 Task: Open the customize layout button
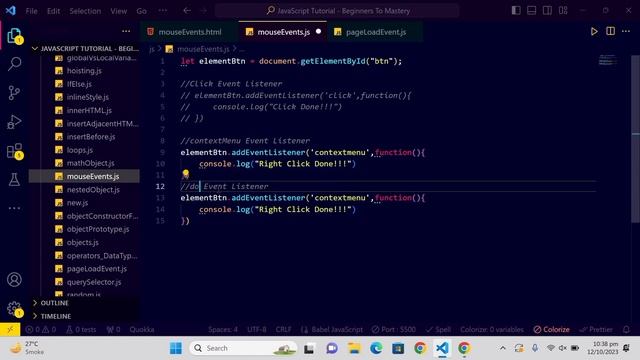[563, 11]
